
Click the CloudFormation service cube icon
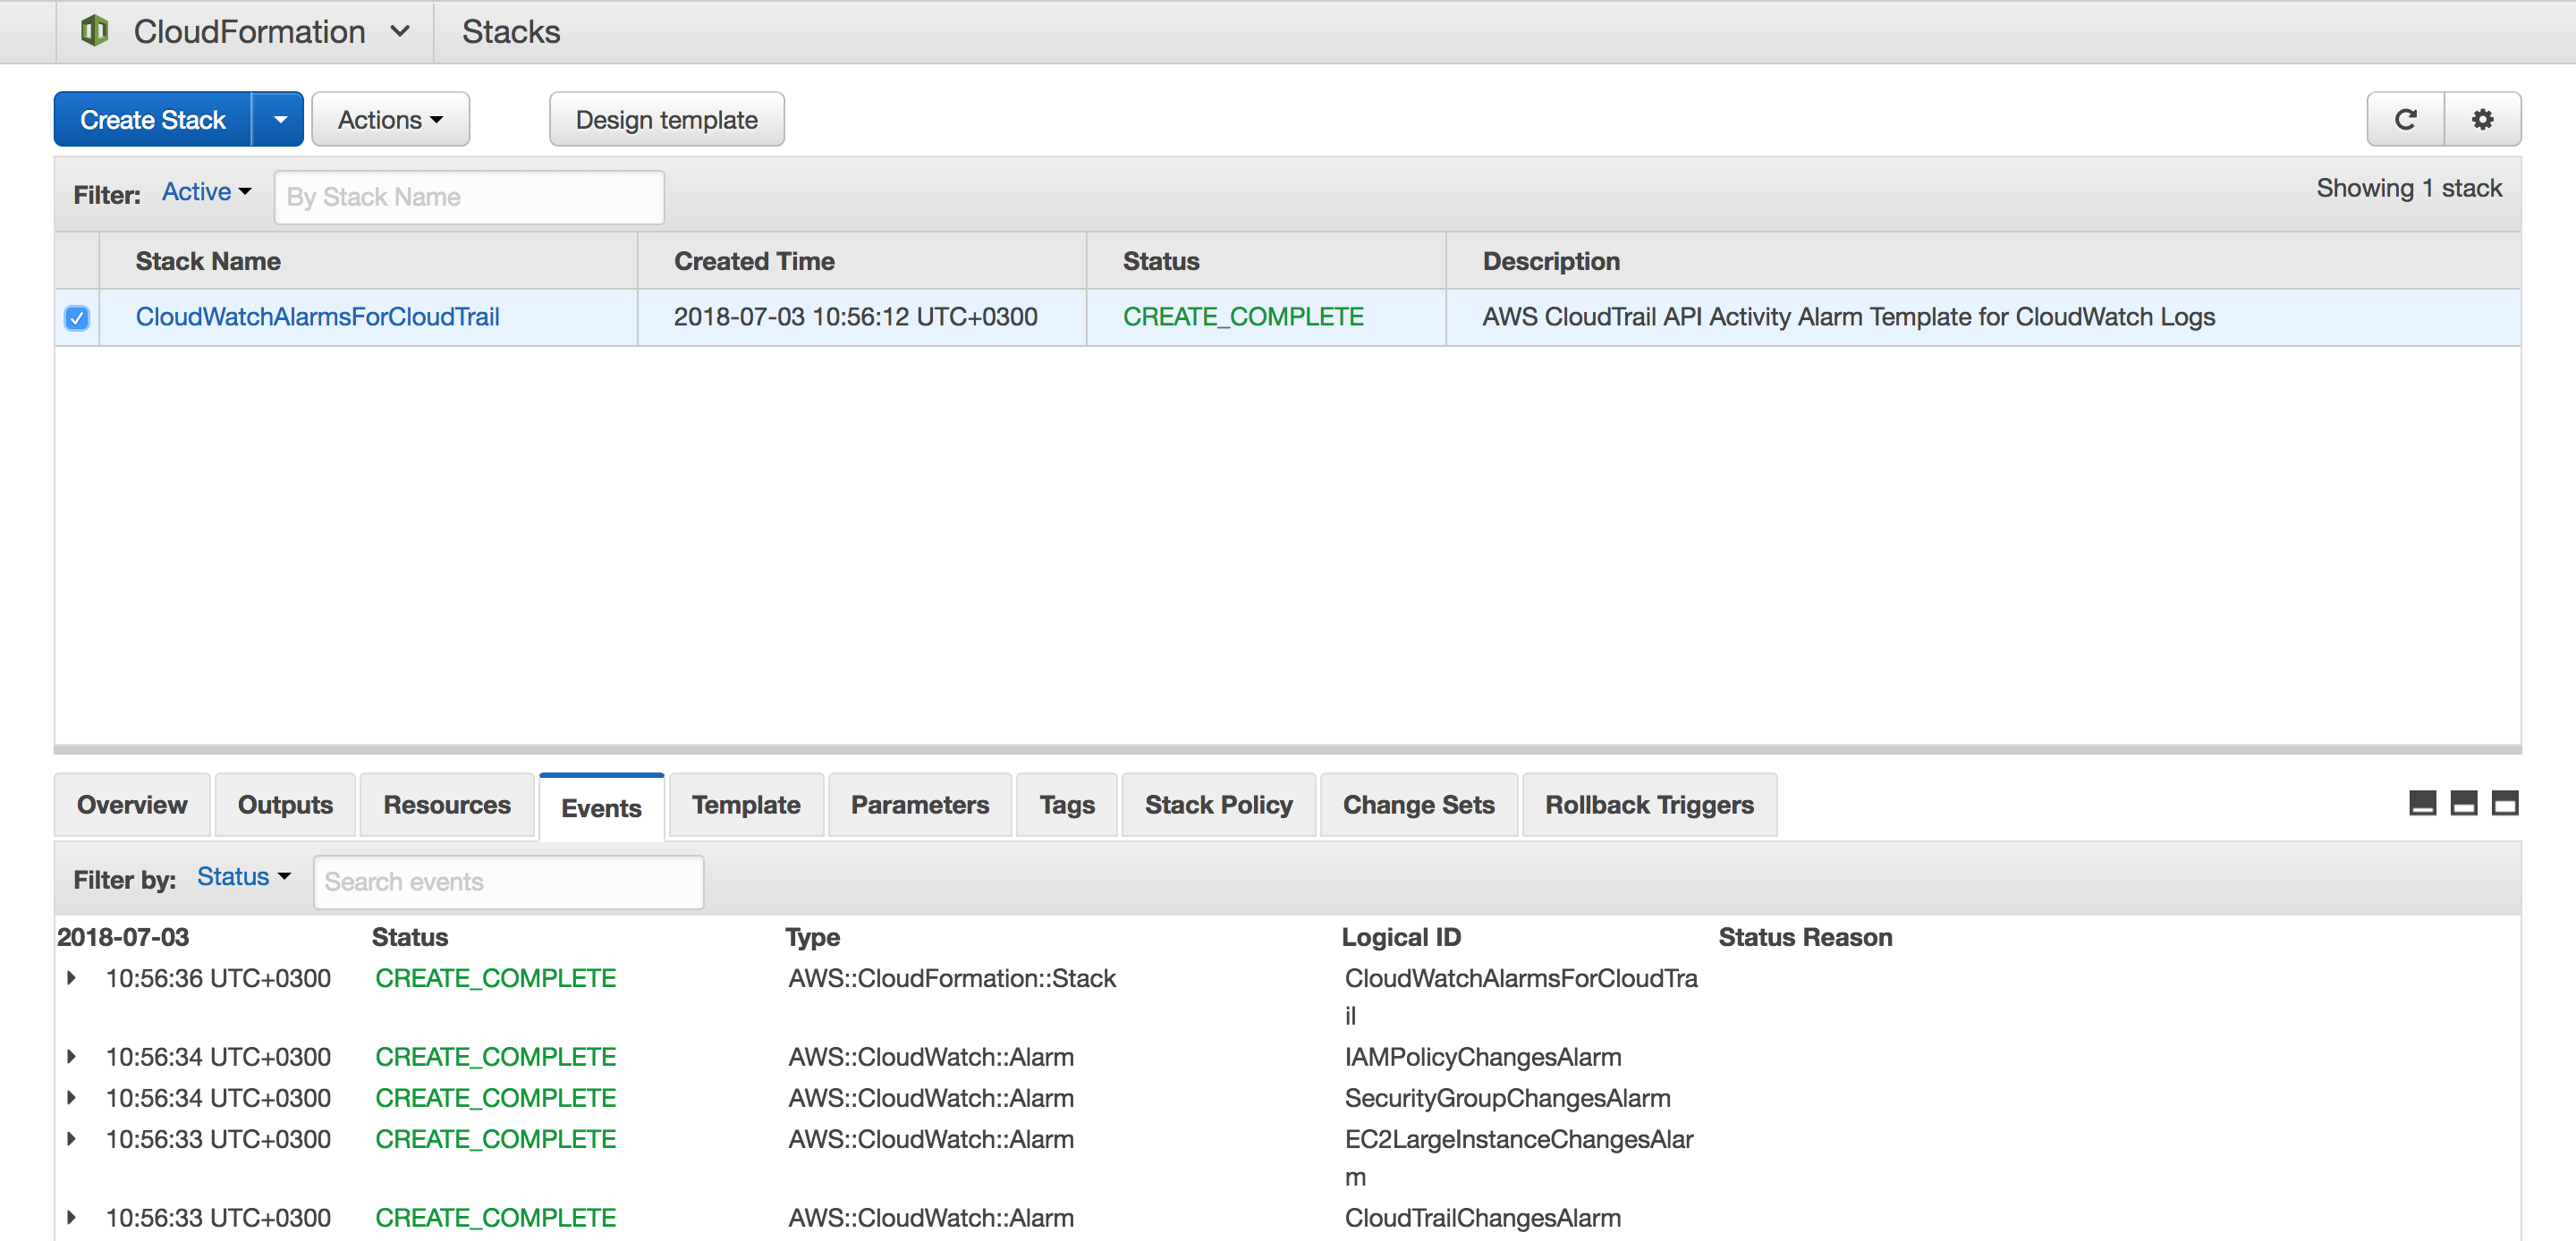point(94,31)
